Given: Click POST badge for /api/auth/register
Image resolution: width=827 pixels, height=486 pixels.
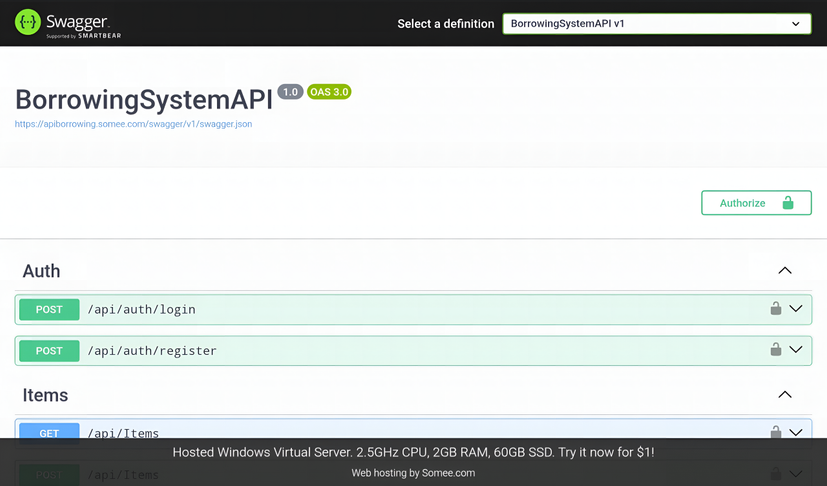Looking at the screenshot, I should [x=49, y=351].
